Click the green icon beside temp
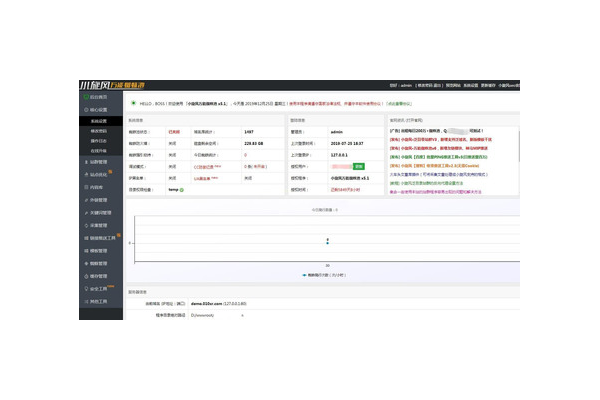Image resolution: width=600 pixels, height=400 pixels. pos(183,189)
